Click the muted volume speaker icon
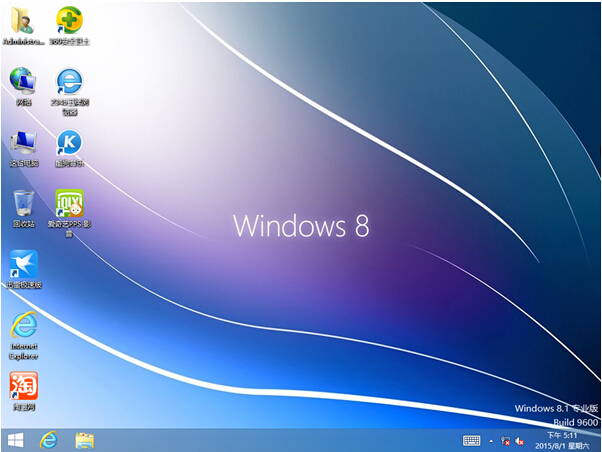 pos(520,440)
